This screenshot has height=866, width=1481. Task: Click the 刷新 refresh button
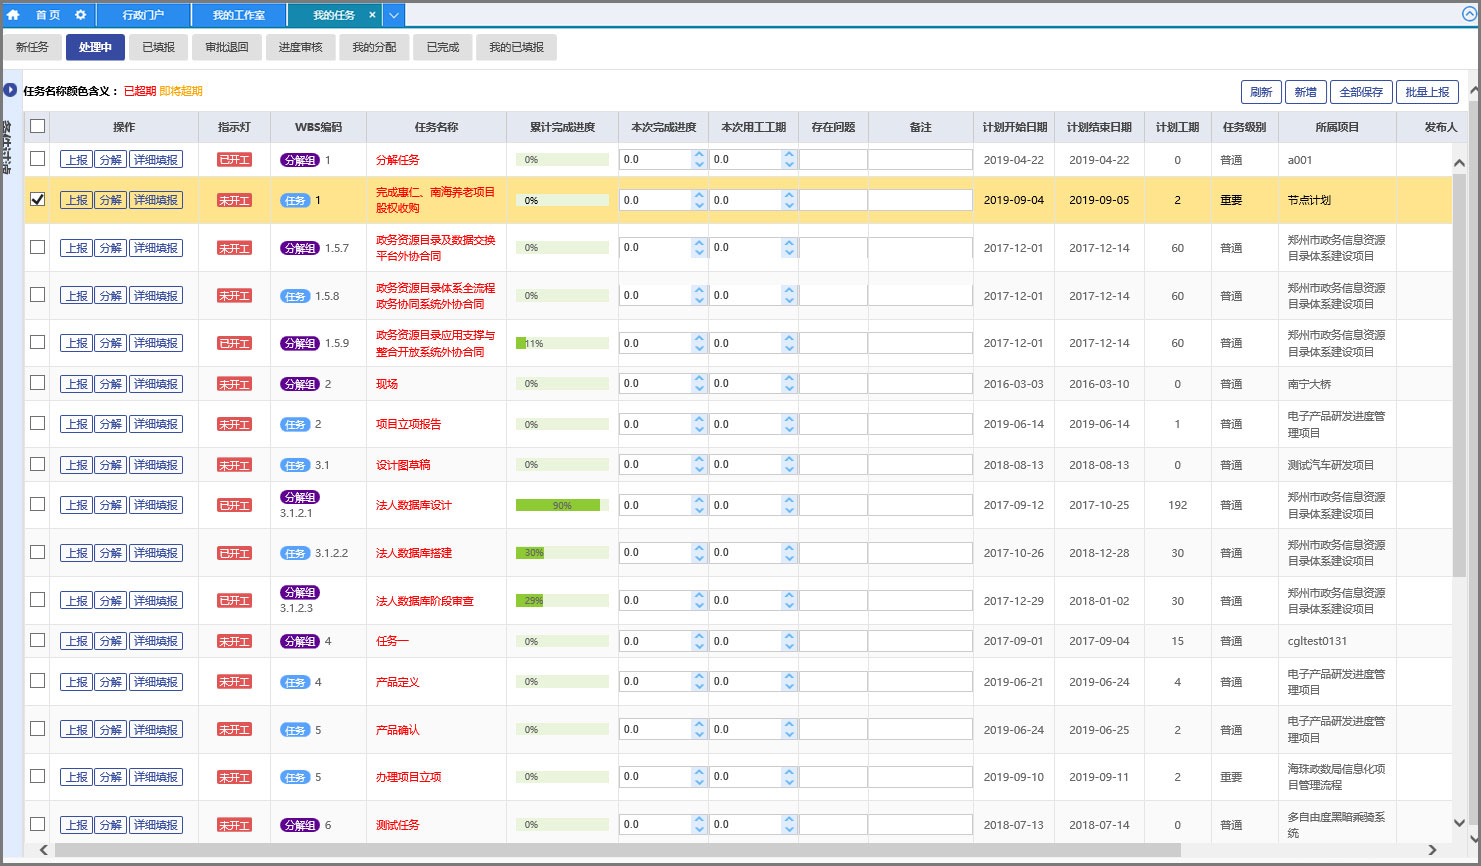pyautogui.click(x=1261, y=92)
